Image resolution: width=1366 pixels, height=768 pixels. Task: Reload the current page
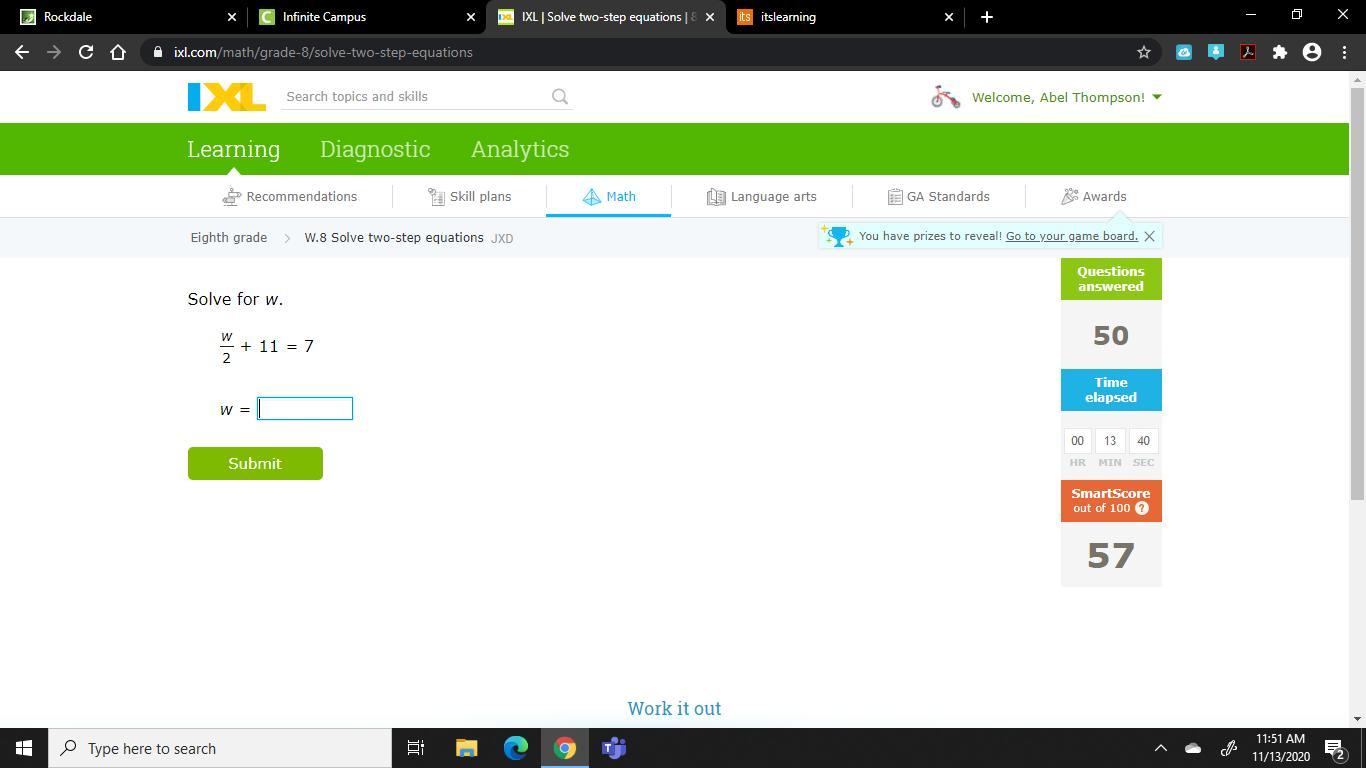pyautogui.click(x=86, y=52)
